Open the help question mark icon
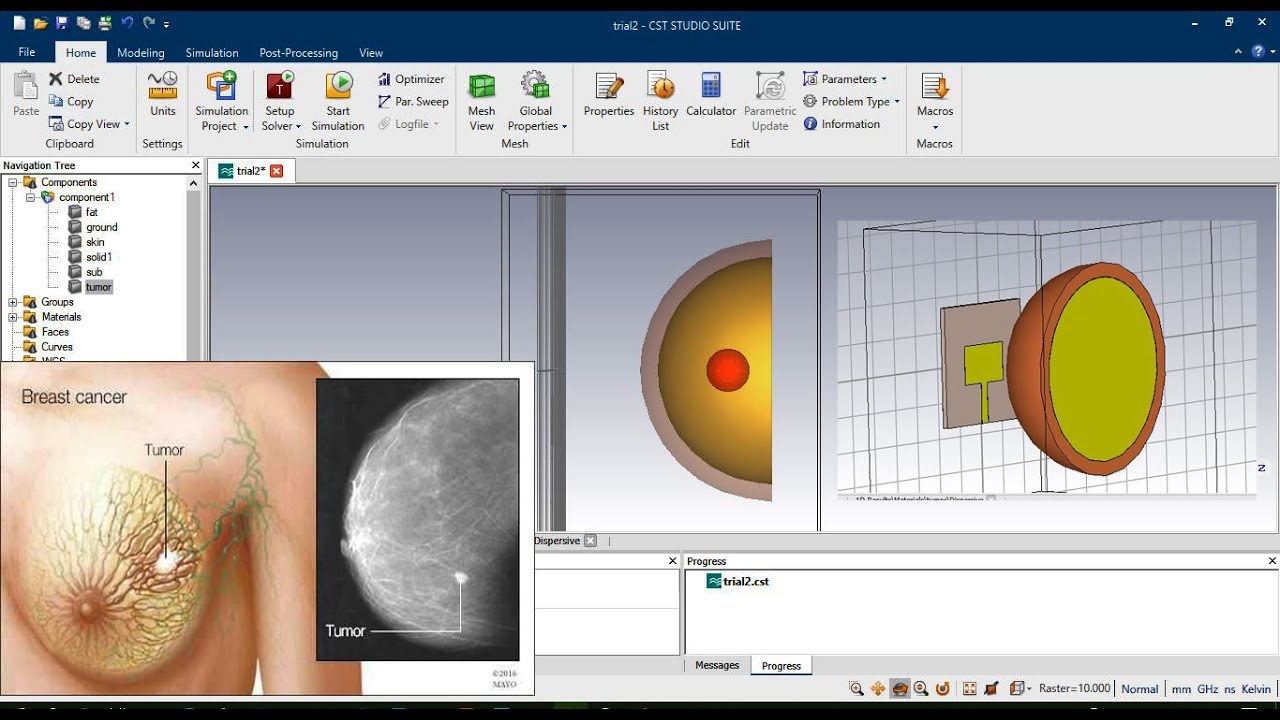The image size is (1280, 720). coord(1258,52)
